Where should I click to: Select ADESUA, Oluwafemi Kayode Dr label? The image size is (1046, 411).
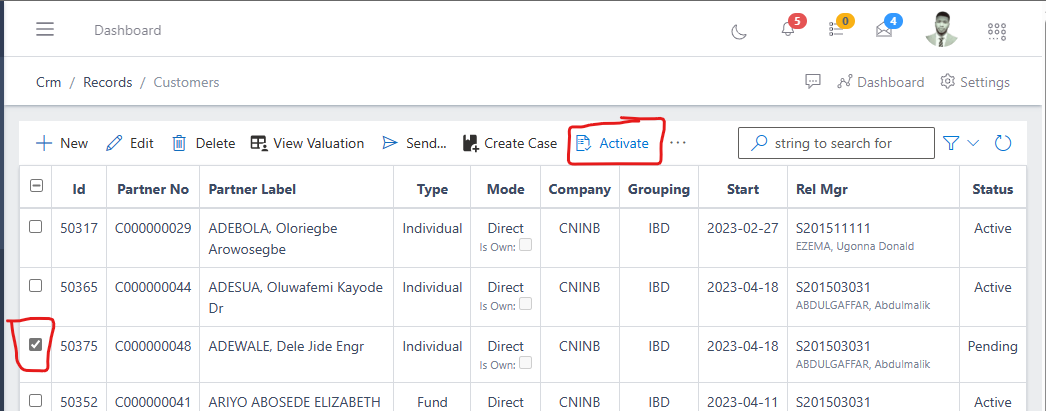(296, 298)
